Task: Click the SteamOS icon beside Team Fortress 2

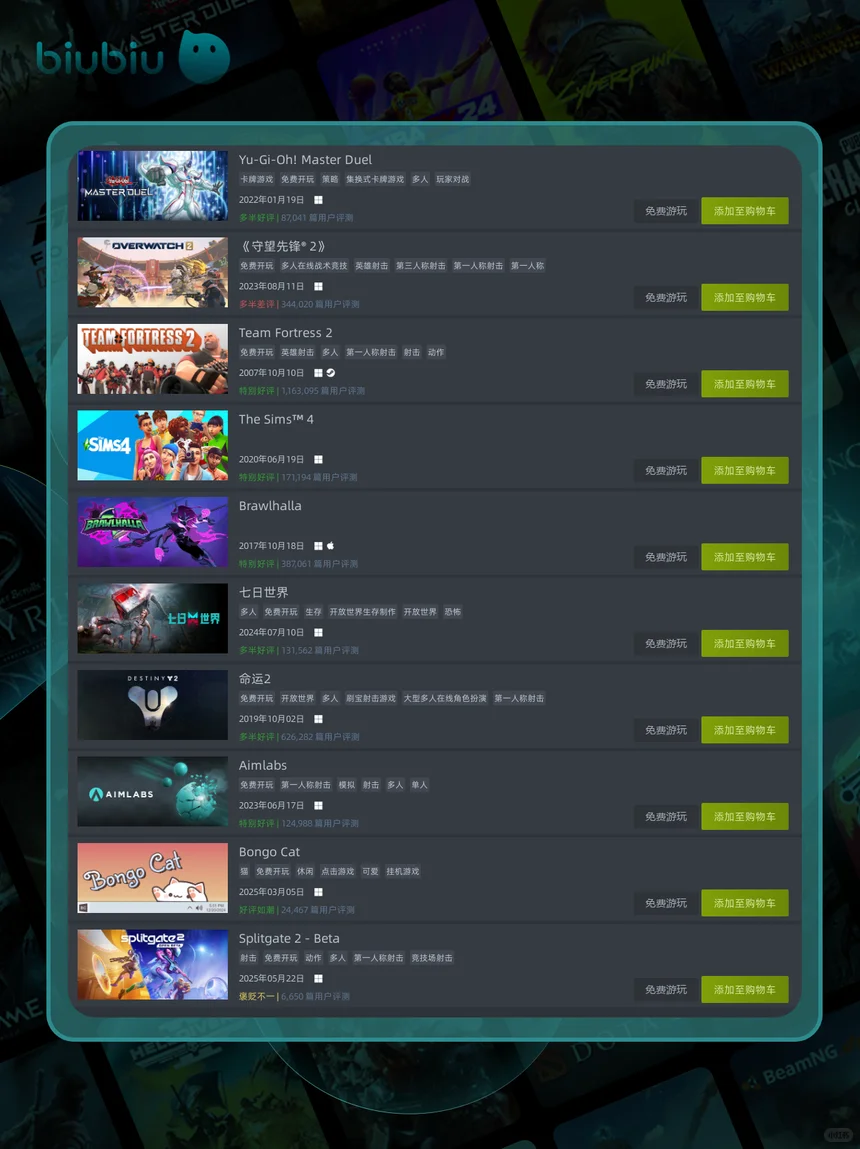Action: tap(331, 373)
